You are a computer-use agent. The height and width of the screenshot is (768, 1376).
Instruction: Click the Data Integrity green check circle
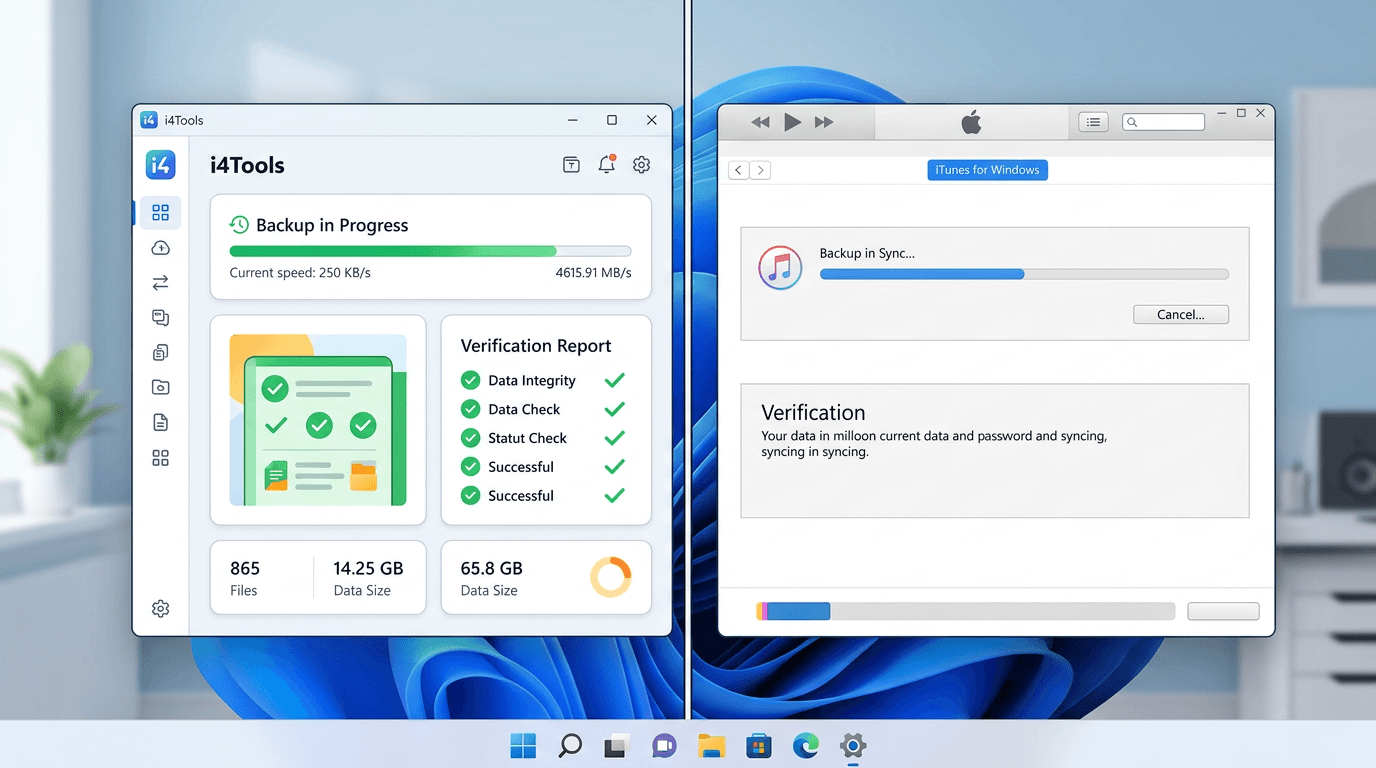coord(470,380)
